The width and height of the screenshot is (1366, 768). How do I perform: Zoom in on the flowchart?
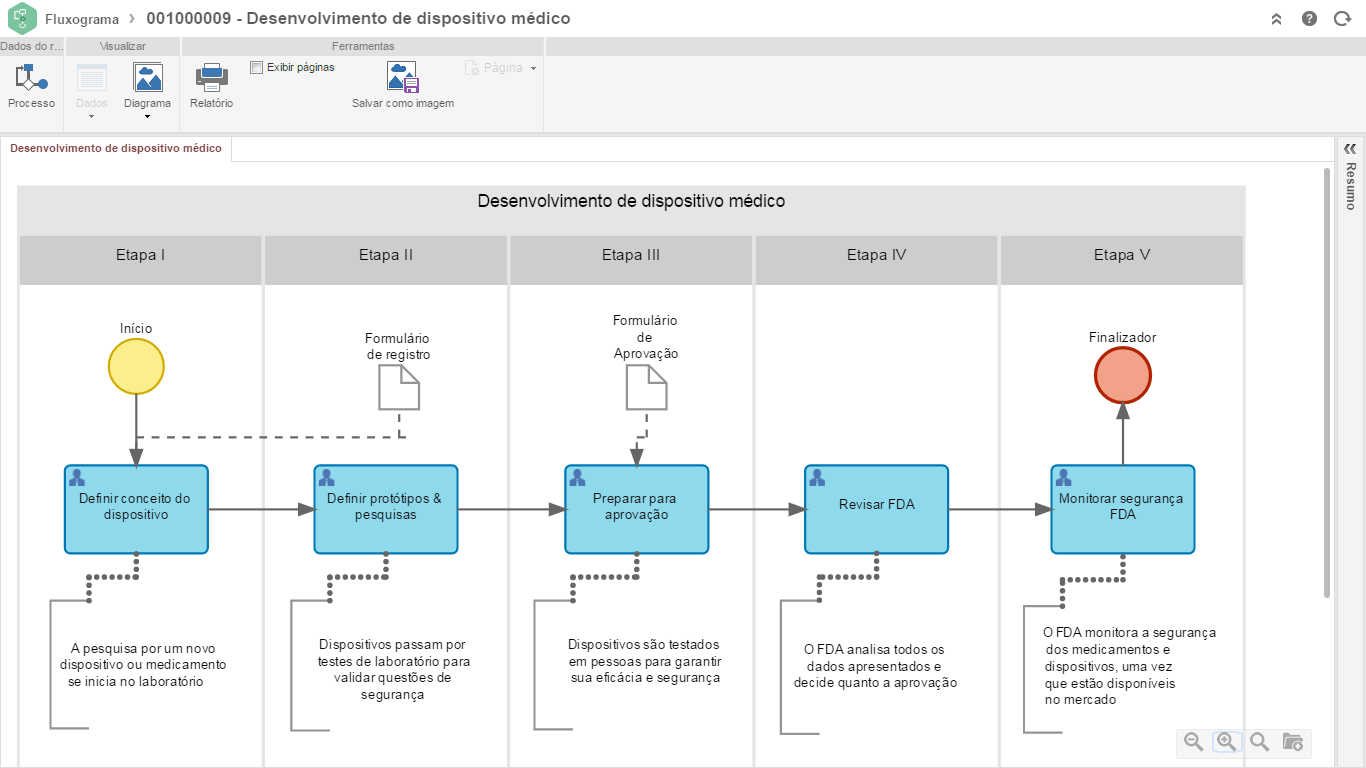(1226, 742)
